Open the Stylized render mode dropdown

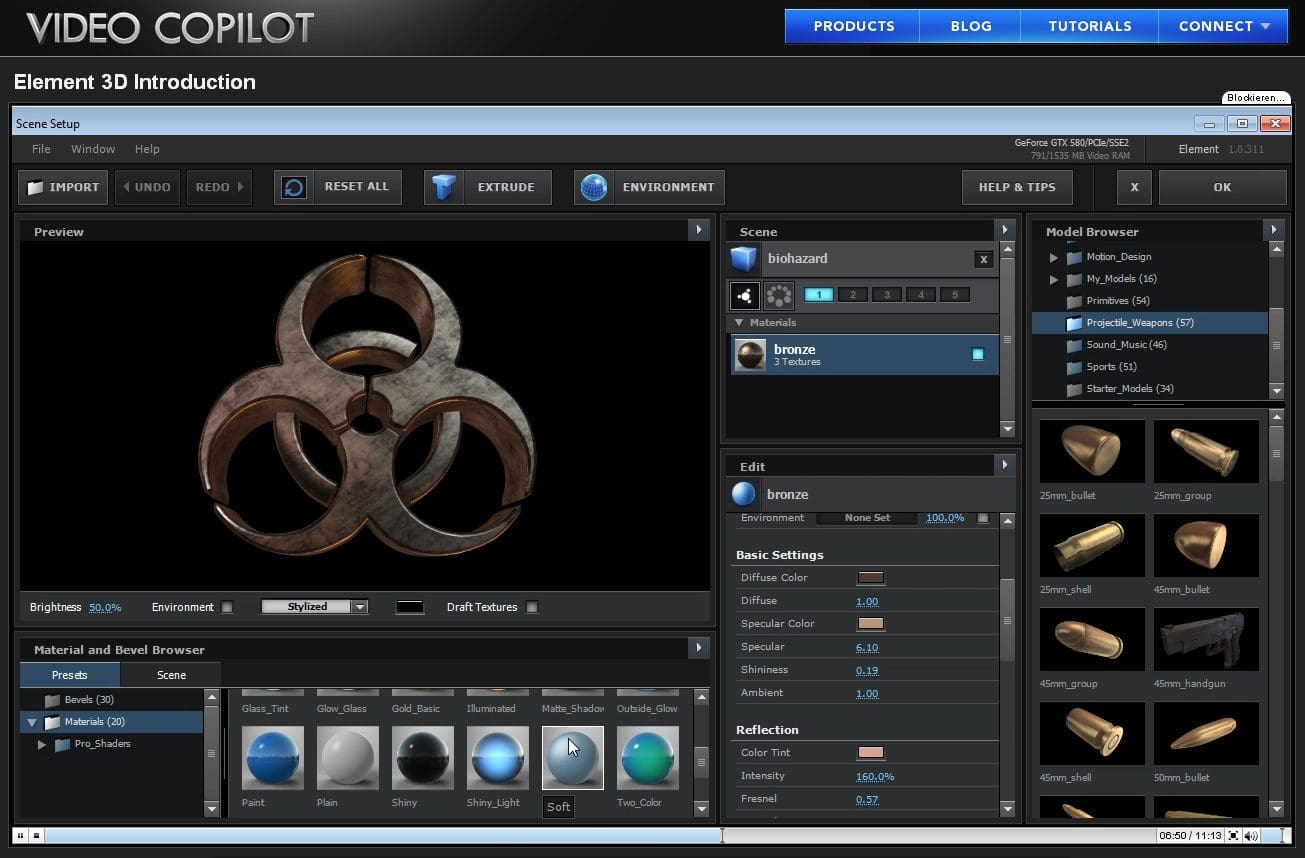pos(315,607)
